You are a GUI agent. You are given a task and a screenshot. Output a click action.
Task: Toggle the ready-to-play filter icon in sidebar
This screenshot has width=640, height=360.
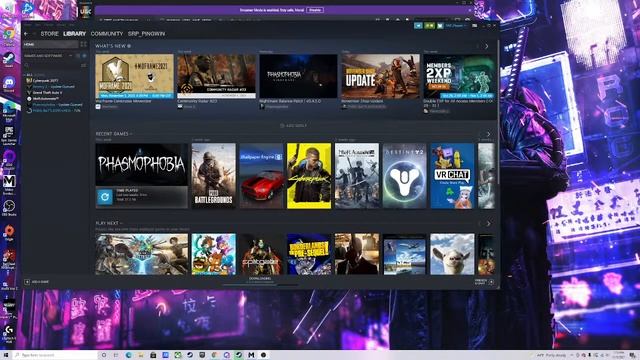pos(84,56)
